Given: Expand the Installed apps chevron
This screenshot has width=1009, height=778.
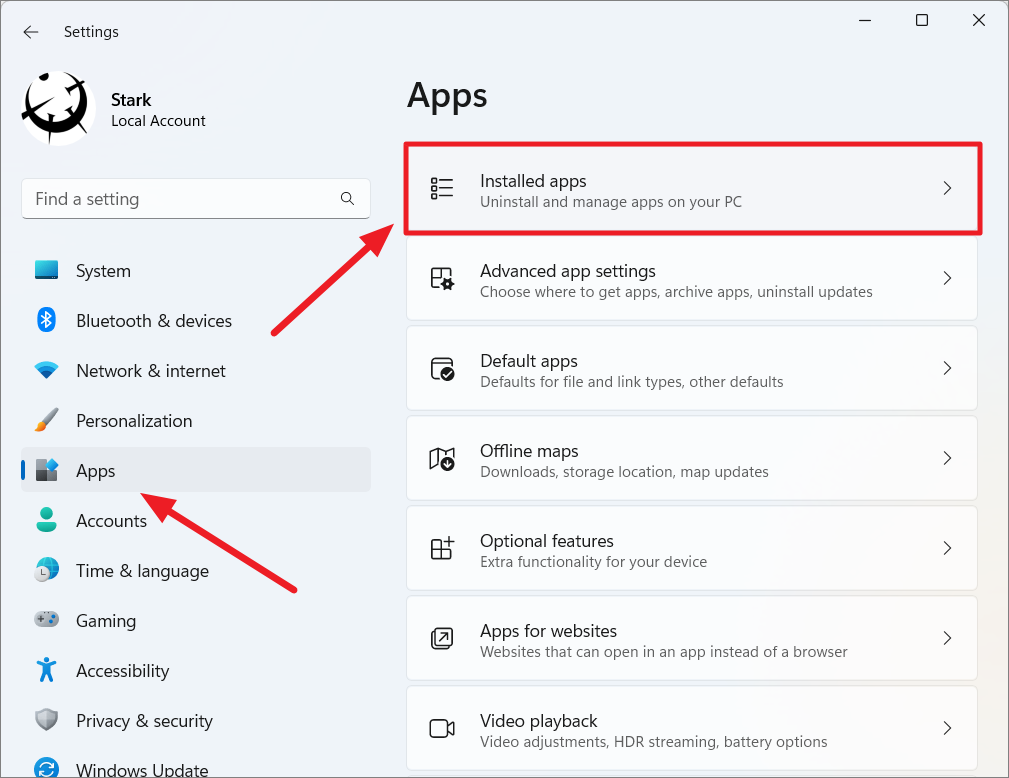Looking at the screenshot, I should point(947,187).
